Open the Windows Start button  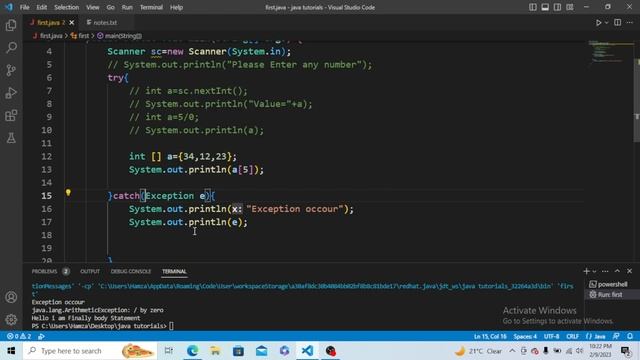coord(11,351)
